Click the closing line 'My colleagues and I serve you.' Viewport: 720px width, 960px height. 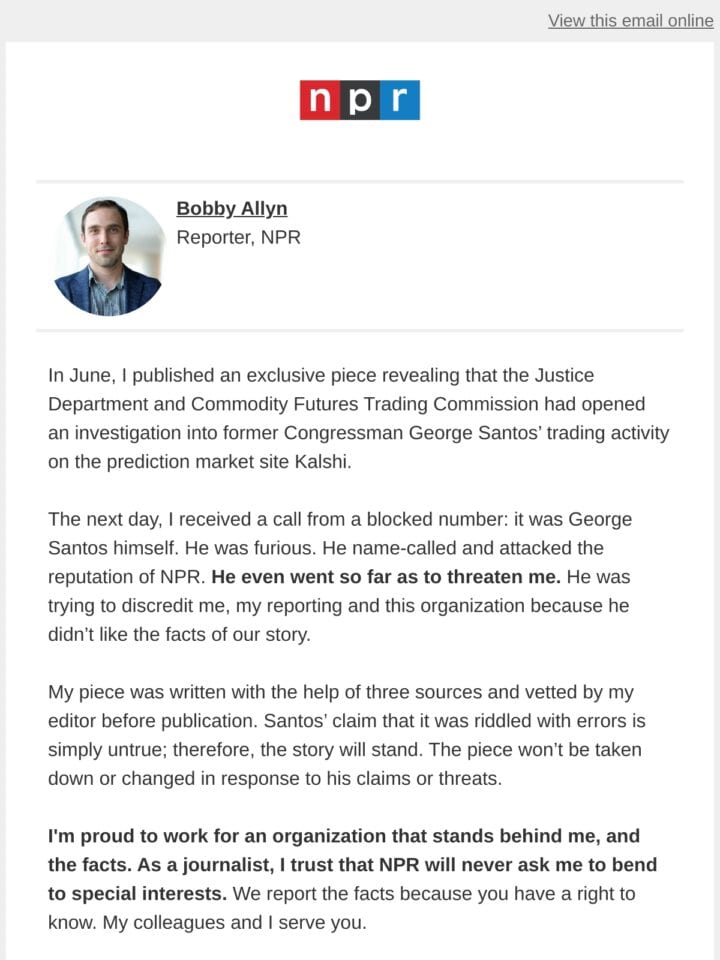[234, 922]
